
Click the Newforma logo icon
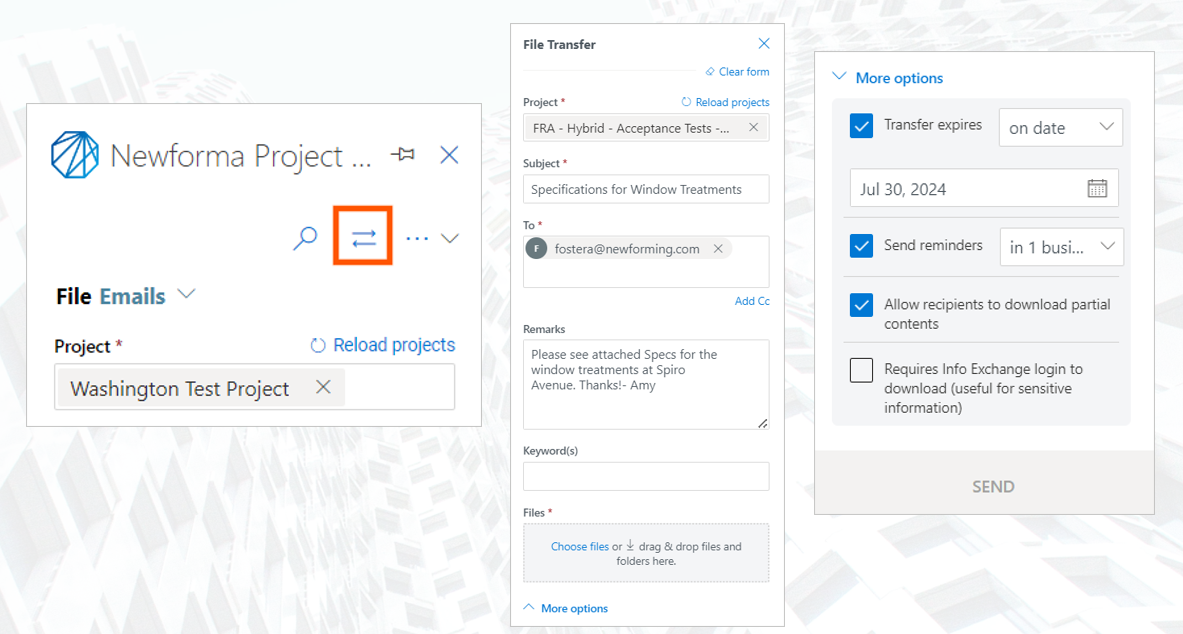tap(75, 156)
